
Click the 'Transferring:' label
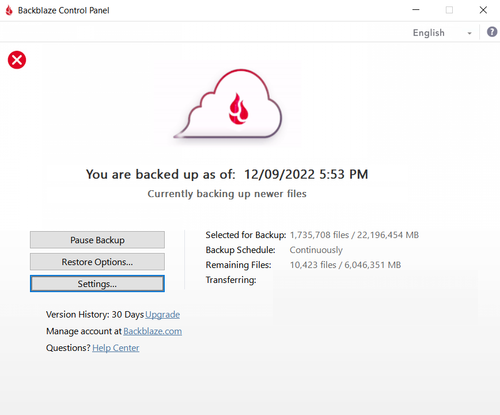coord(231,280)
